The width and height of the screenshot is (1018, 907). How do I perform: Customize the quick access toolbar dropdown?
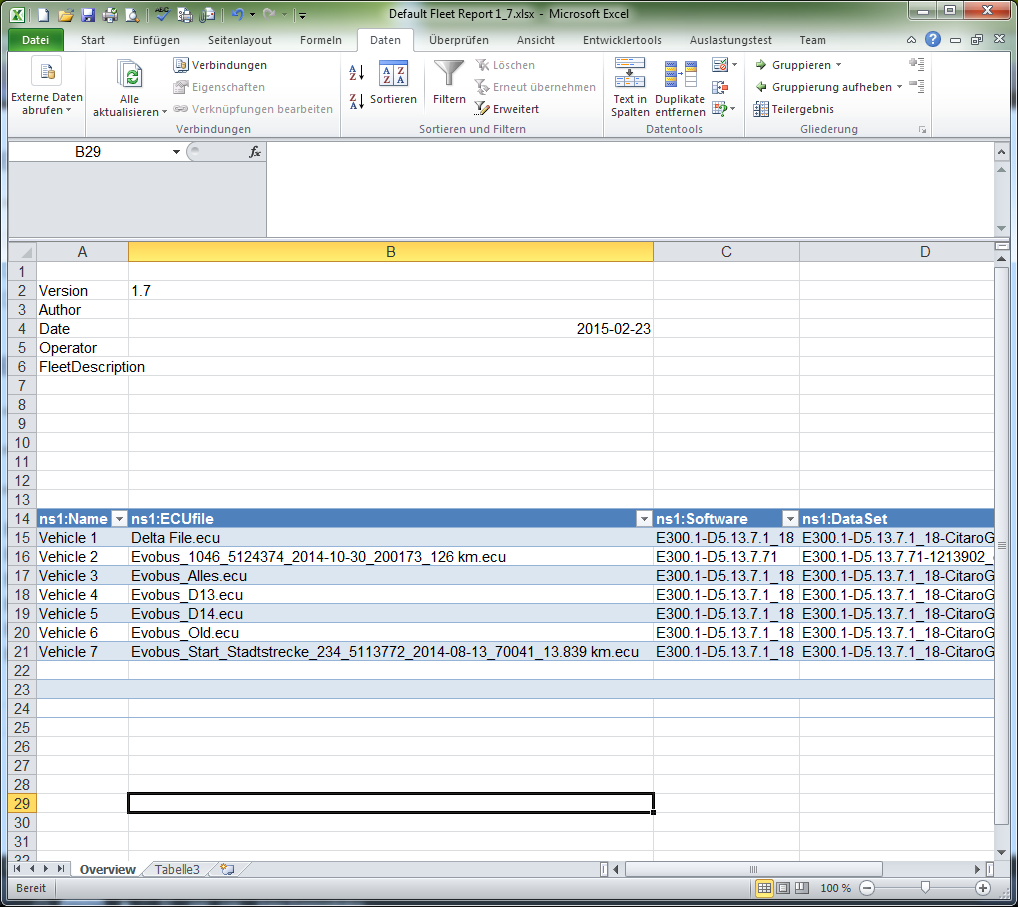point(302,15)
